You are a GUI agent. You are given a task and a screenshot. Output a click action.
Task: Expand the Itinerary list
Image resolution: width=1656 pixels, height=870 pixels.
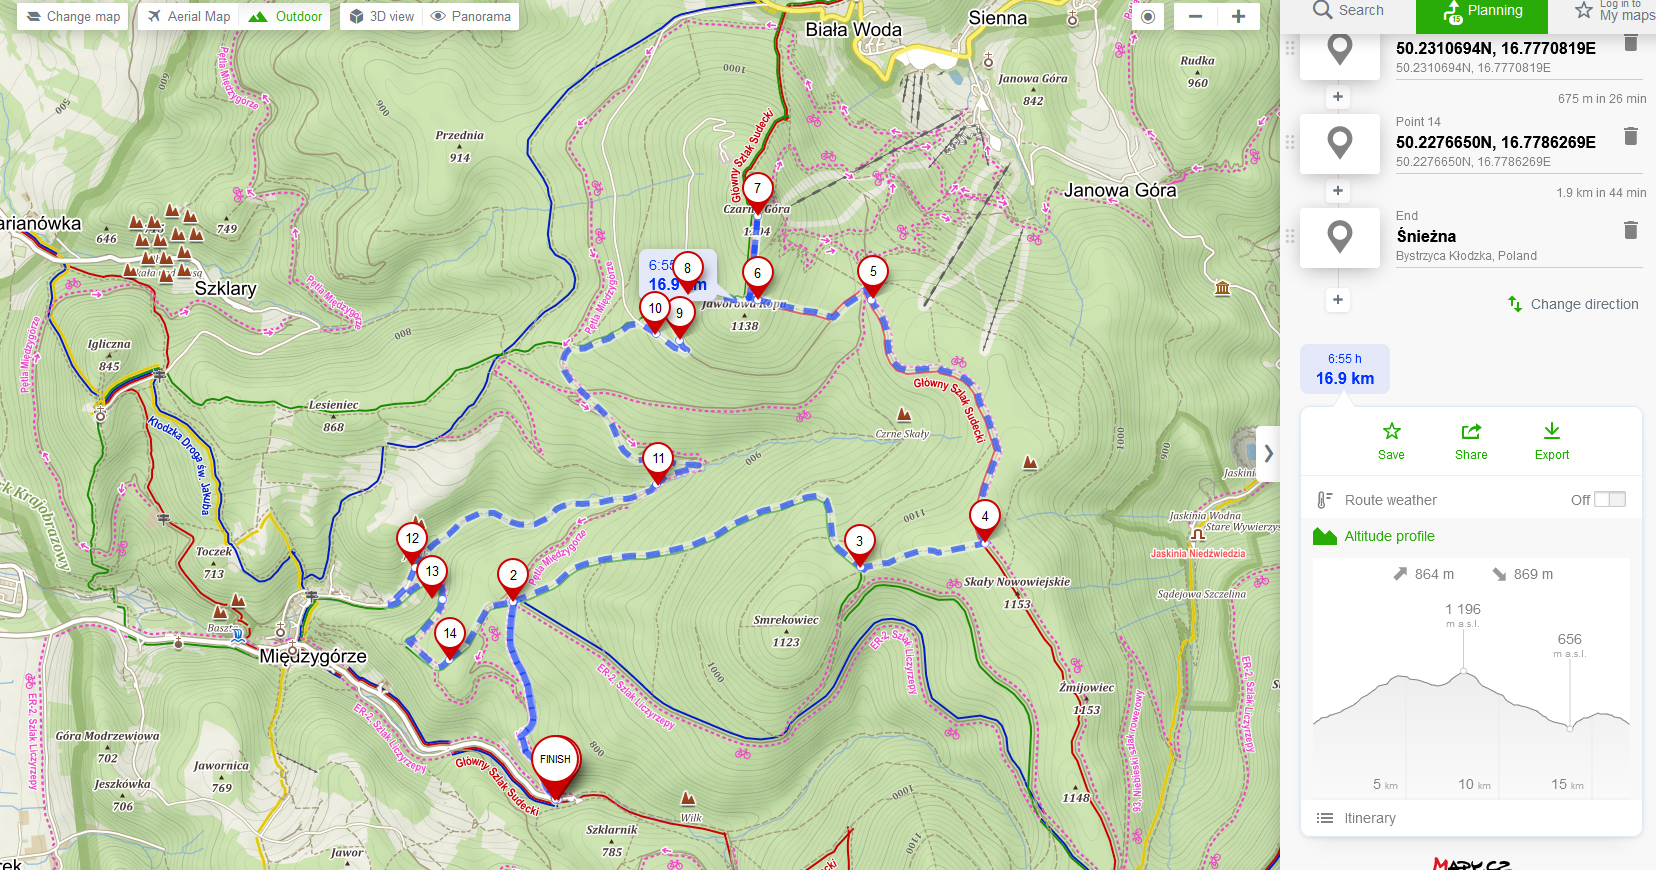(x=1369, y=818)
